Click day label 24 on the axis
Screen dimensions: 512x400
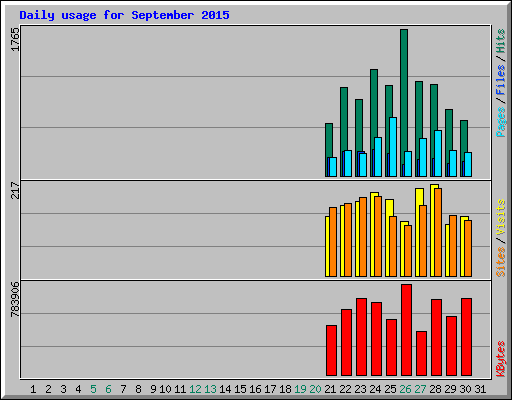[375, 389]
